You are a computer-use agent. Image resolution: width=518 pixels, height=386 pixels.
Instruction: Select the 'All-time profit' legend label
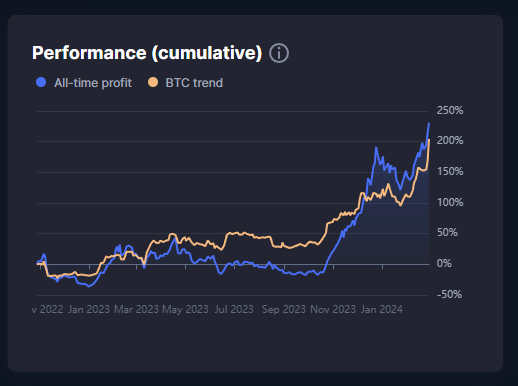click(x=93, y=83)
